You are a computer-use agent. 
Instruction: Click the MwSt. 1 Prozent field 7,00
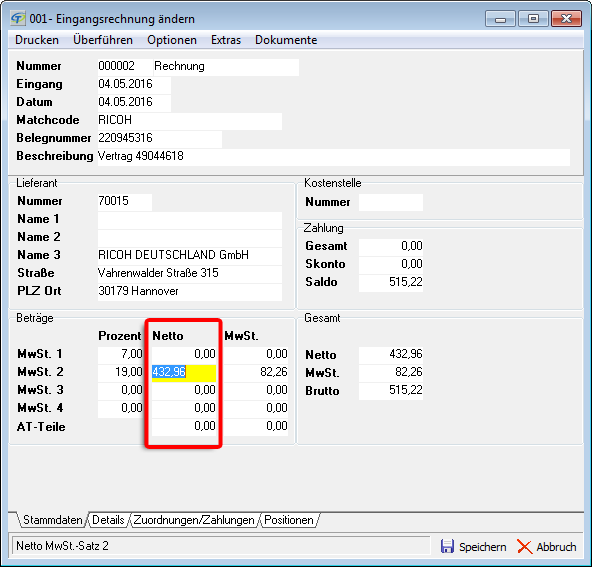(120, 354)
